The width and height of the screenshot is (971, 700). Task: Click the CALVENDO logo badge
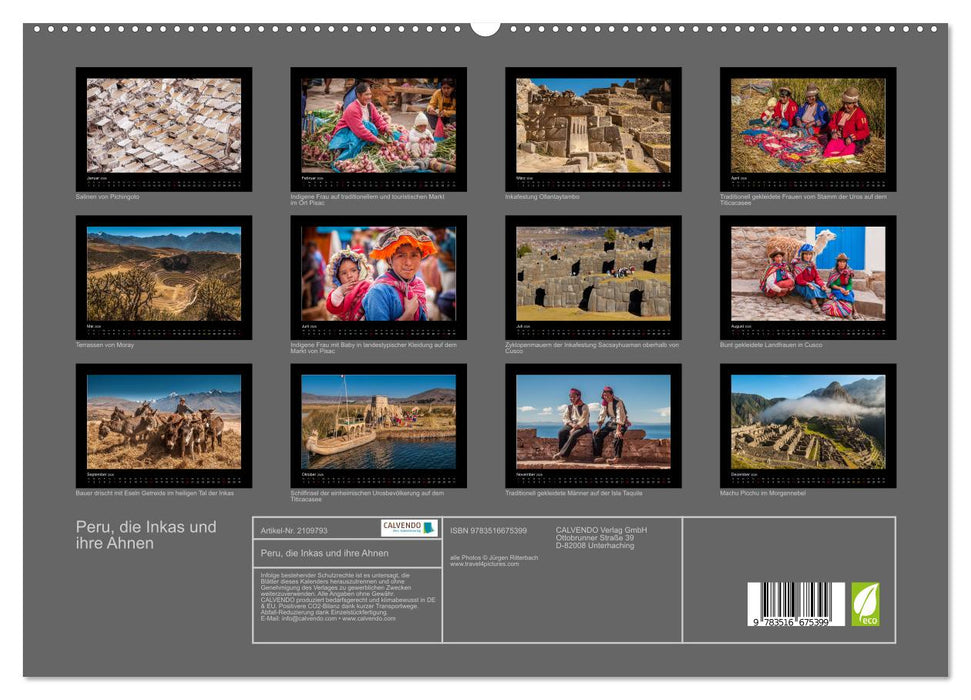tap(409, 528)
